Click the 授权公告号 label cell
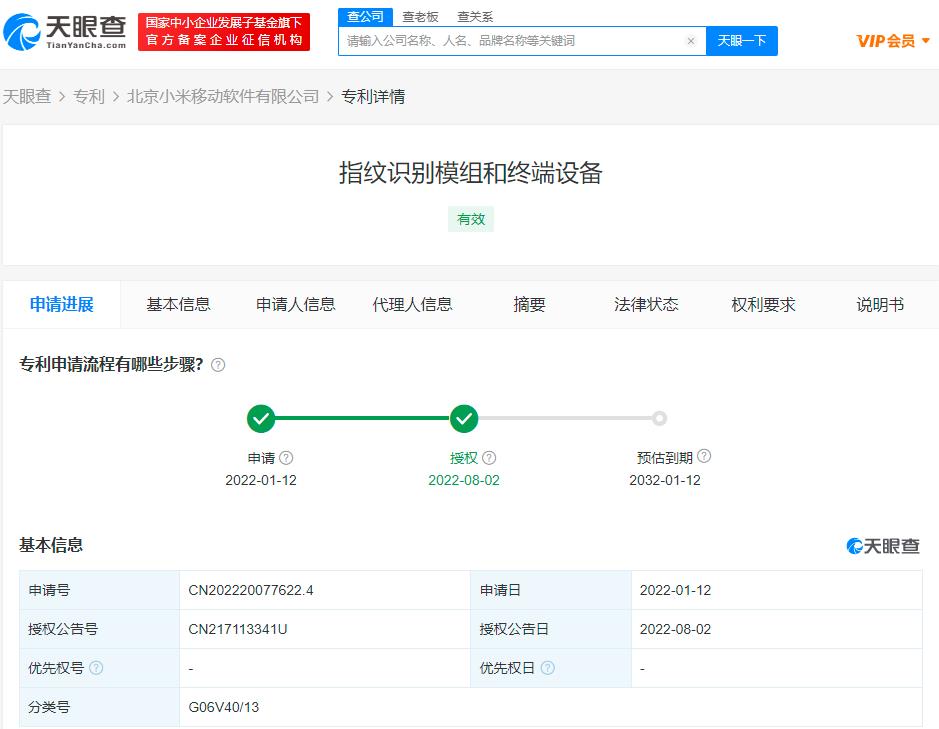Viewport: 939px width, 729px height. [x=99, y=630]
